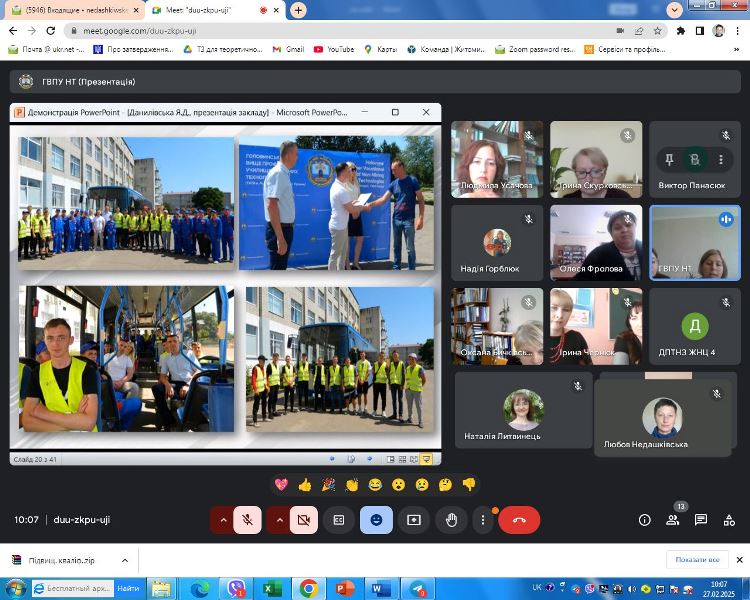Screen dimensions: 750x600
Task: Open the chat with everyone panel
Action: [701, 520]
